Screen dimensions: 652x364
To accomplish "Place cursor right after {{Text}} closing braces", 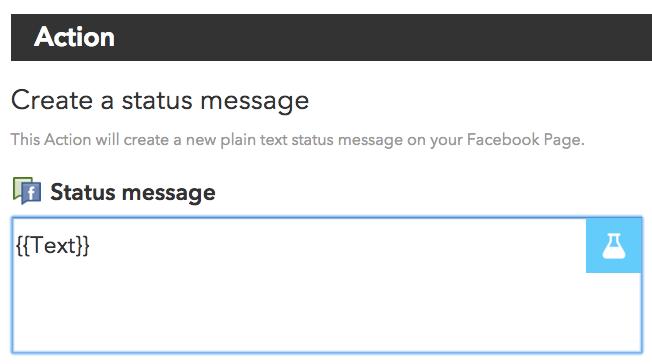I will (90, 245).
